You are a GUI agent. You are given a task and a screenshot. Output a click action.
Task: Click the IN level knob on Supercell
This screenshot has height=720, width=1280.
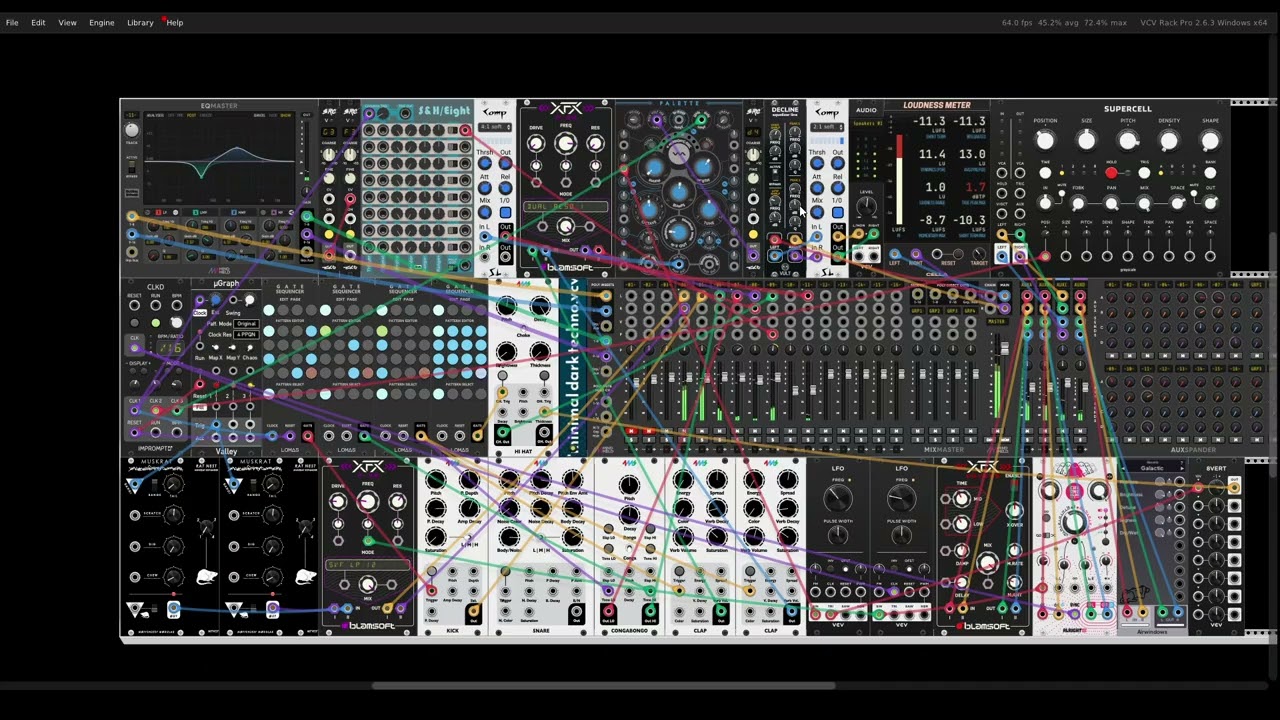point(1045,203)
